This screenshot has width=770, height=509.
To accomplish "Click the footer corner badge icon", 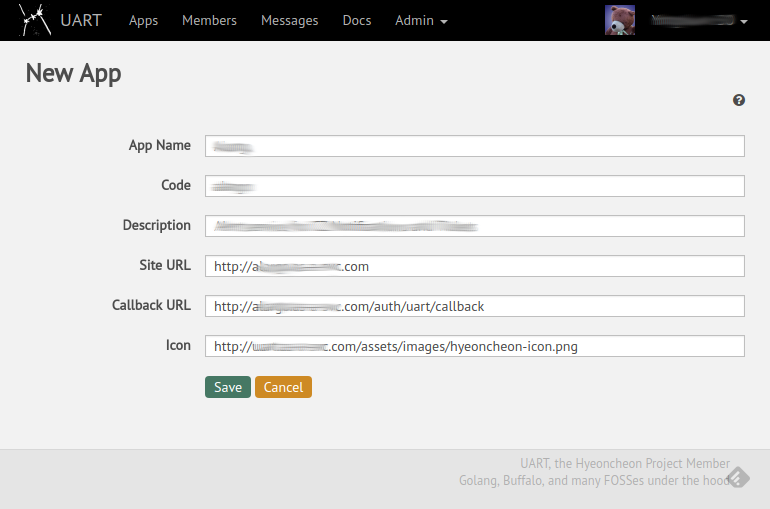I will [739, 478].
